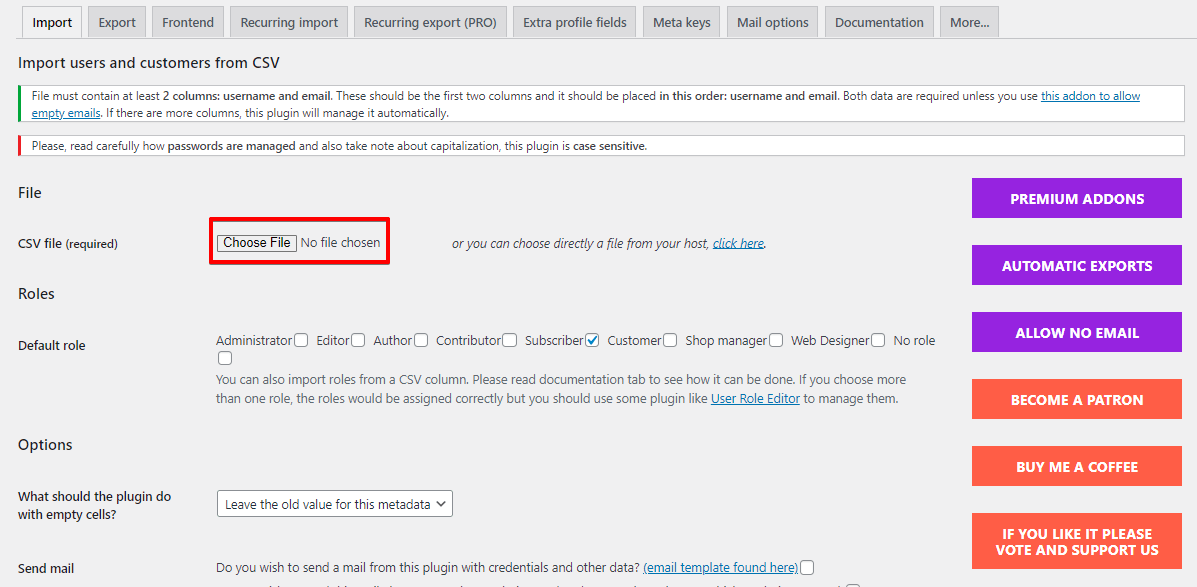Open the More... tab
Viewport: 1197px width, 587px height.
pos(970,23)
